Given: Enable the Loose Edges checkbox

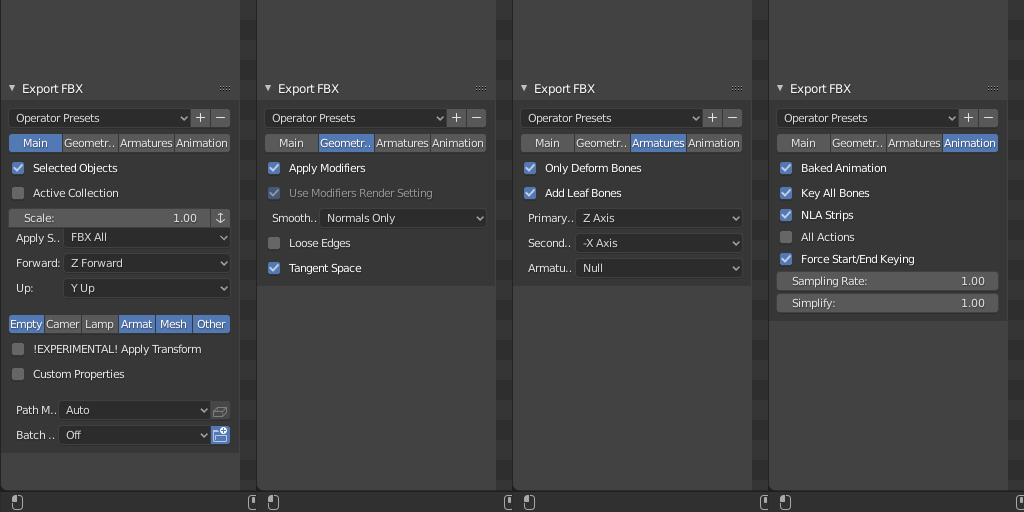Looking at the screenshot, I should tap(274, 243).
